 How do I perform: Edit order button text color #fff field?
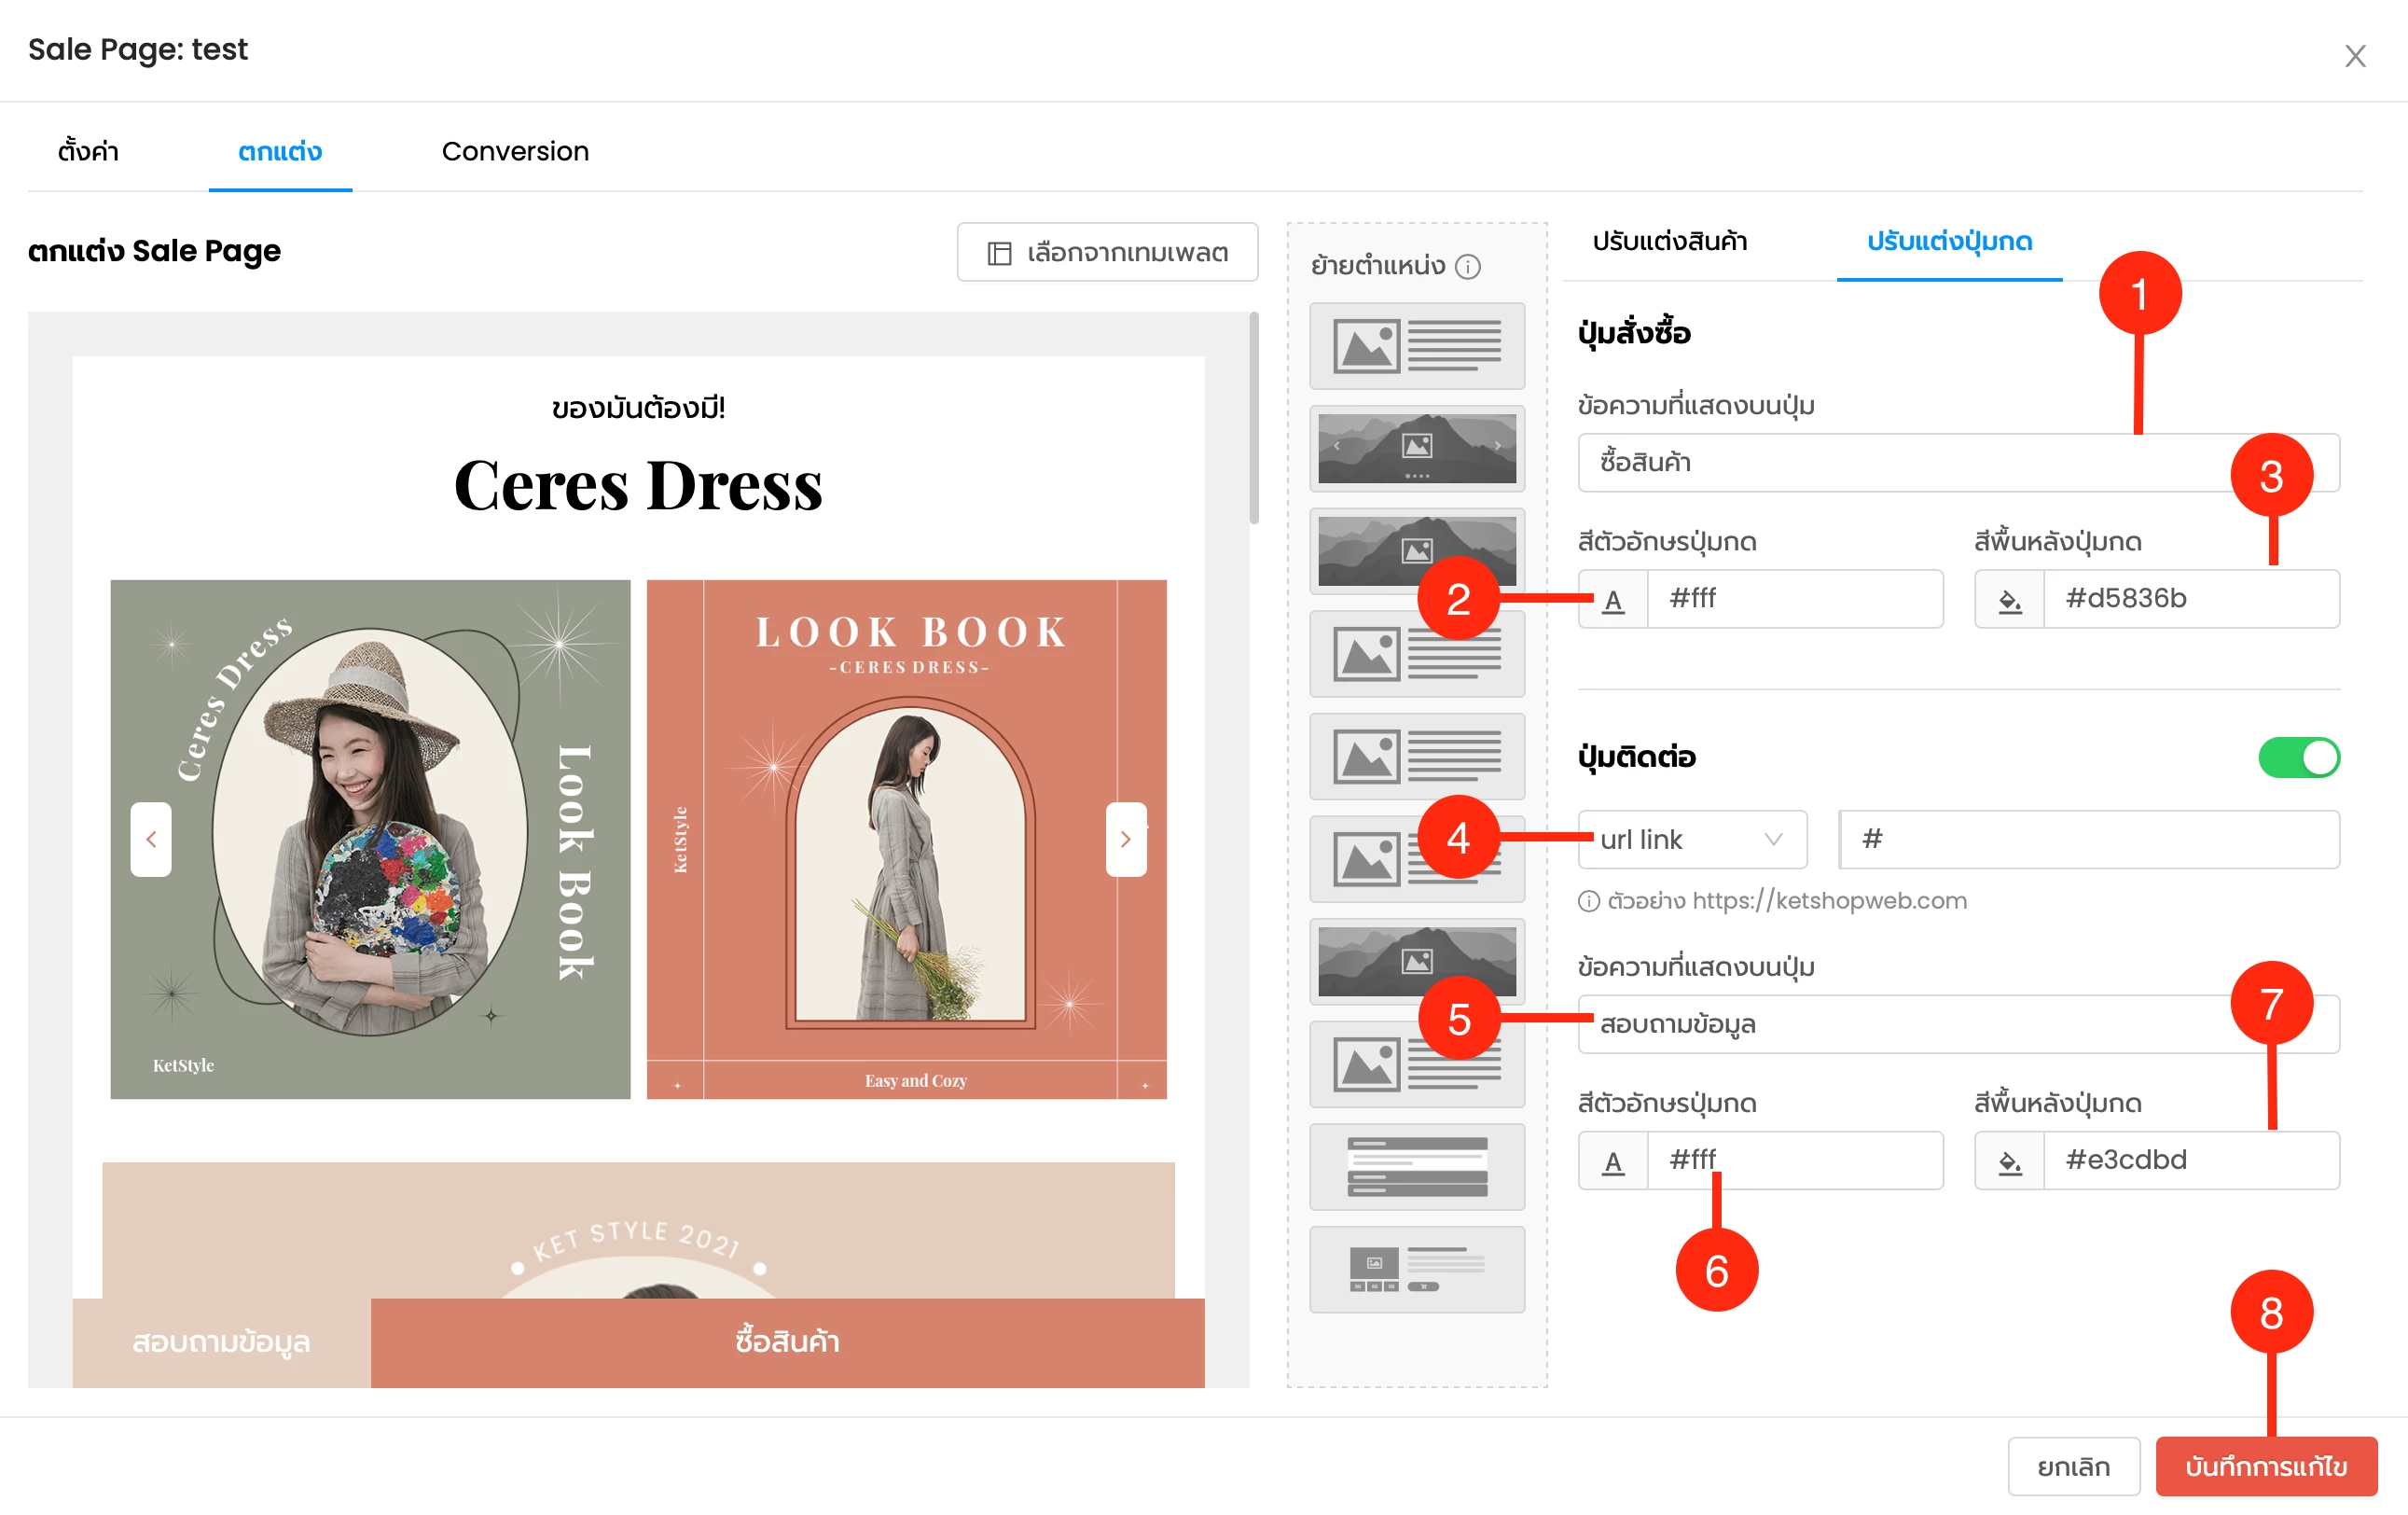coord(1795,599)
